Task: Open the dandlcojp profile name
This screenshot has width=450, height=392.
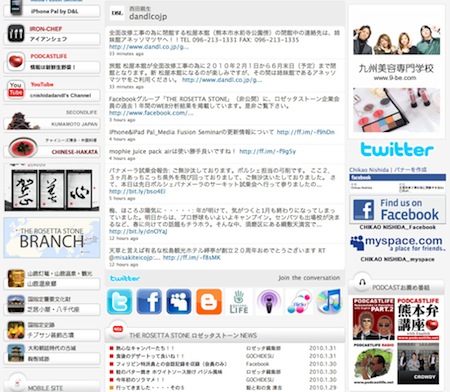Action: (x=148, y=16)
